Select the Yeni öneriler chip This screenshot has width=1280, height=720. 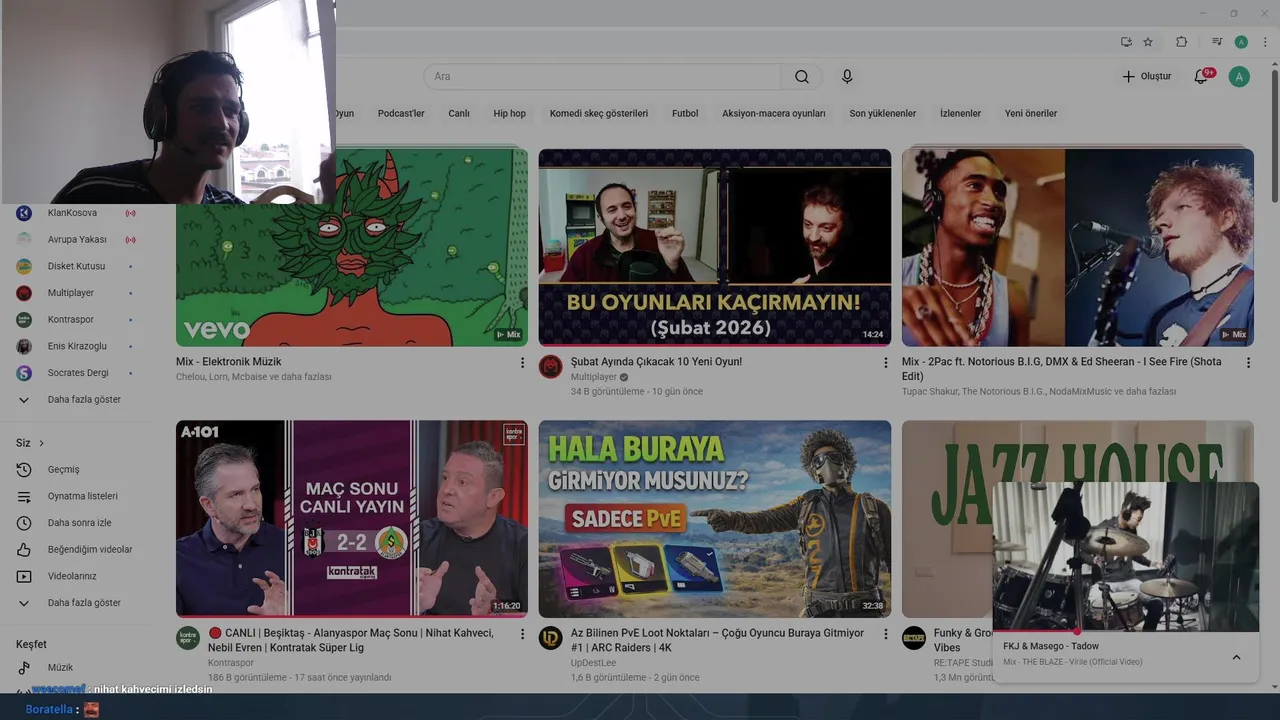coord(1031,113)
